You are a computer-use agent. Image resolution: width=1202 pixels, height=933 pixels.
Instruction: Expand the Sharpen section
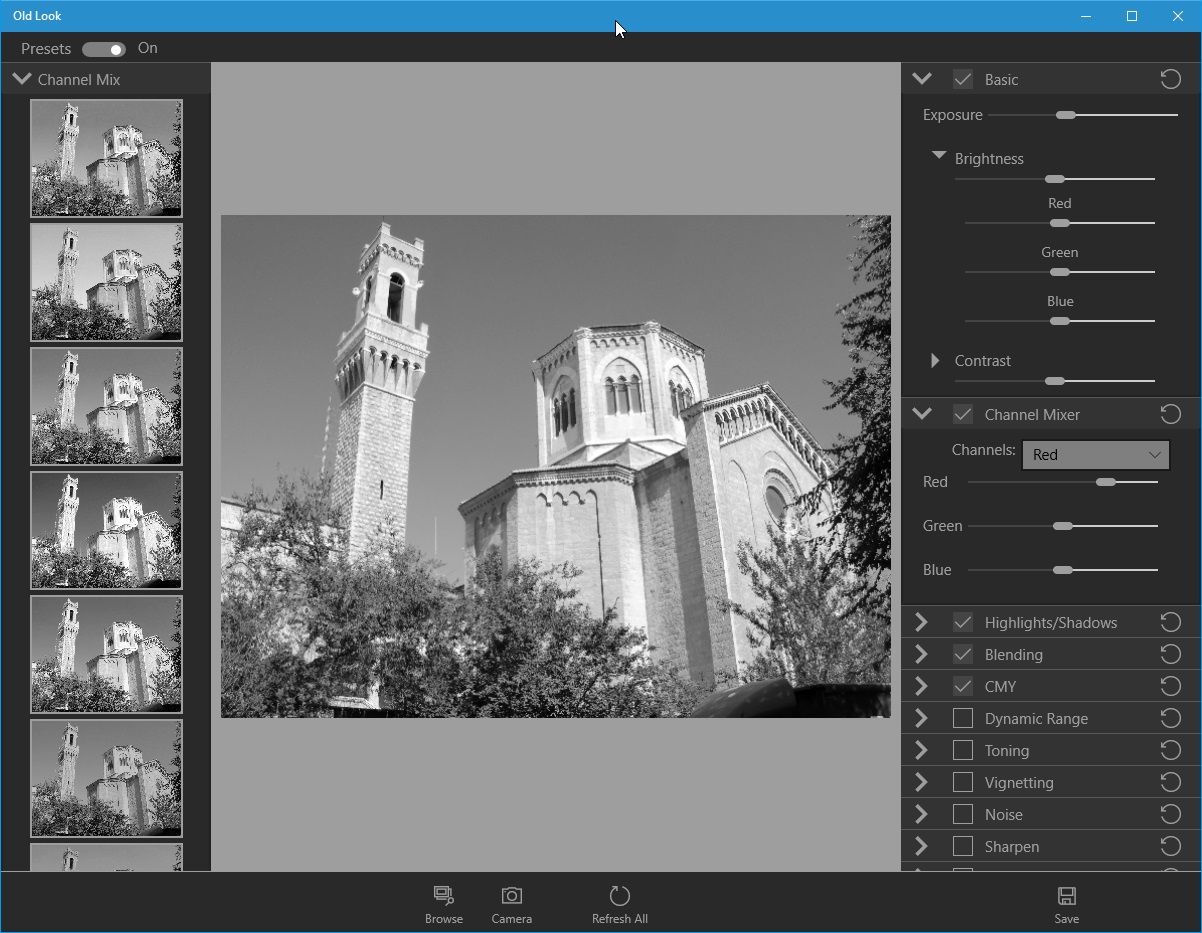click(922, 846)
